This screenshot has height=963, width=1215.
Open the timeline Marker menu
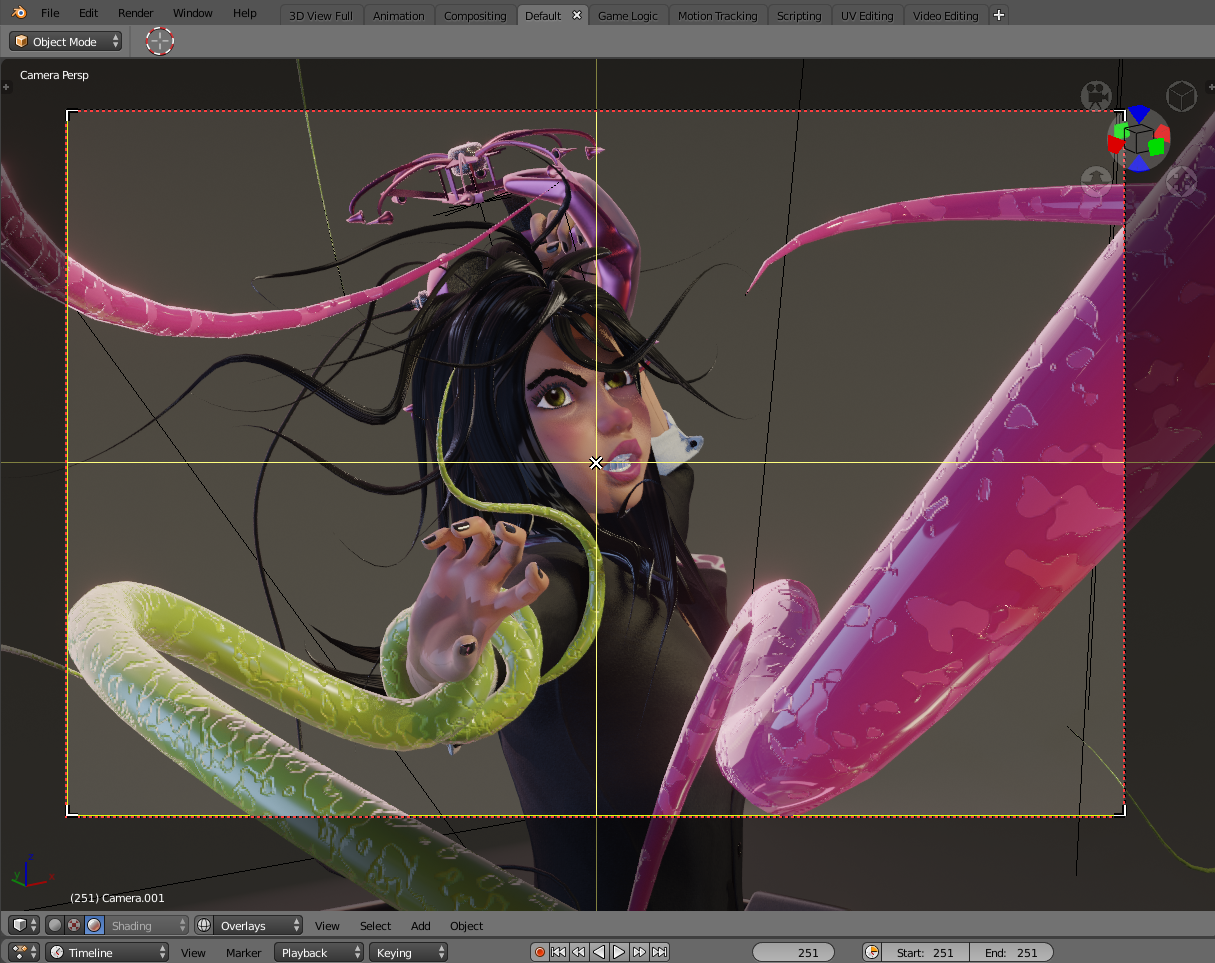[243, 953]
